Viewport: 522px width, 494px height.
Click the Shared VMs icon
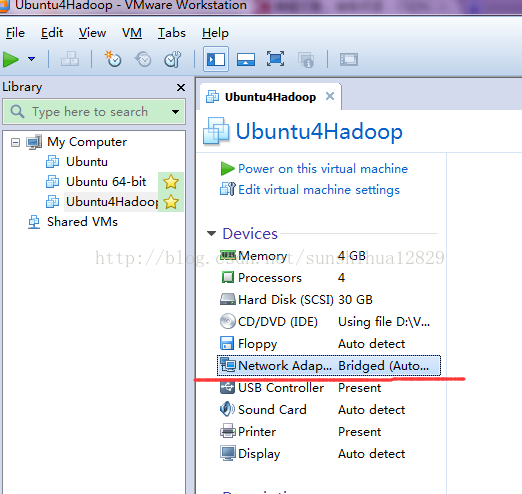[x=34, y=222]
